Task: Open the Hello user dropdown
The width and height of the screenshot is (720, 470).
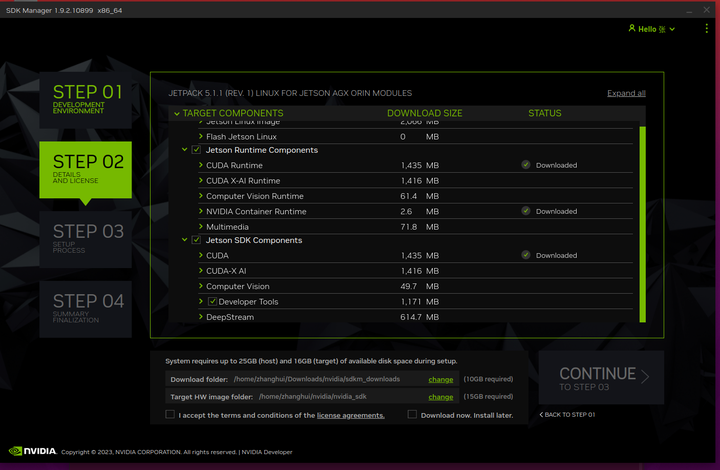Action: (652, 29)
